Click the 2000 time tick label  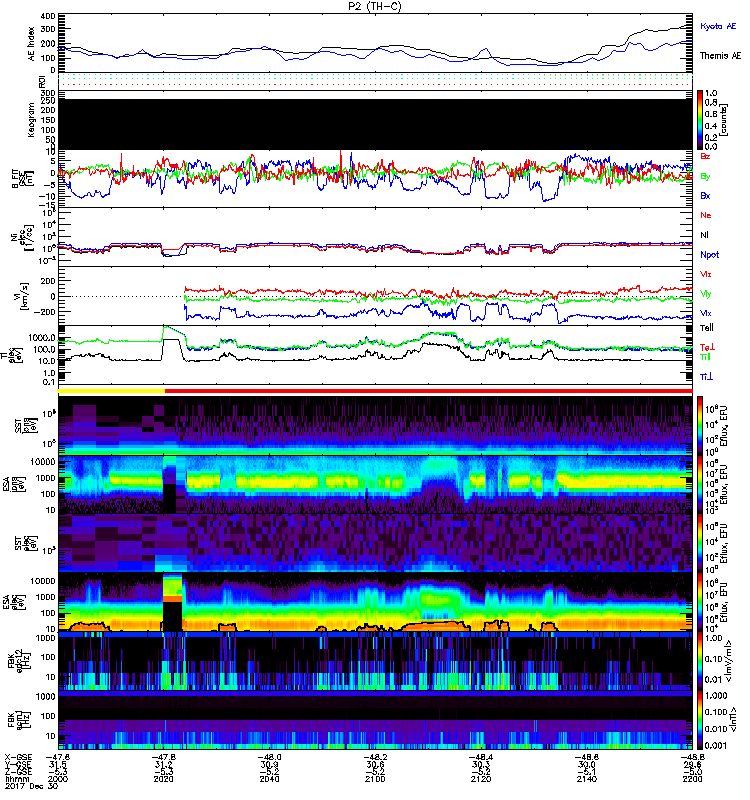coord(58,779)
